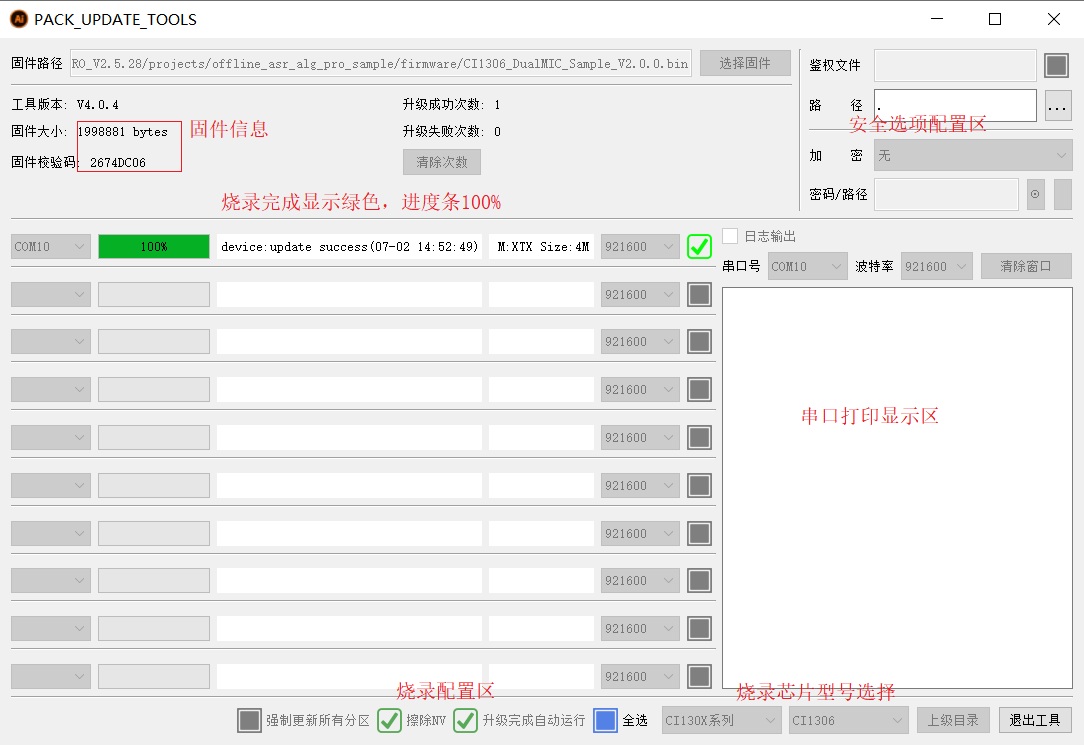Check the 强制更新所有分区 option
The width and height of the screenshot is (1084, 746).
[x=249, y=720]
